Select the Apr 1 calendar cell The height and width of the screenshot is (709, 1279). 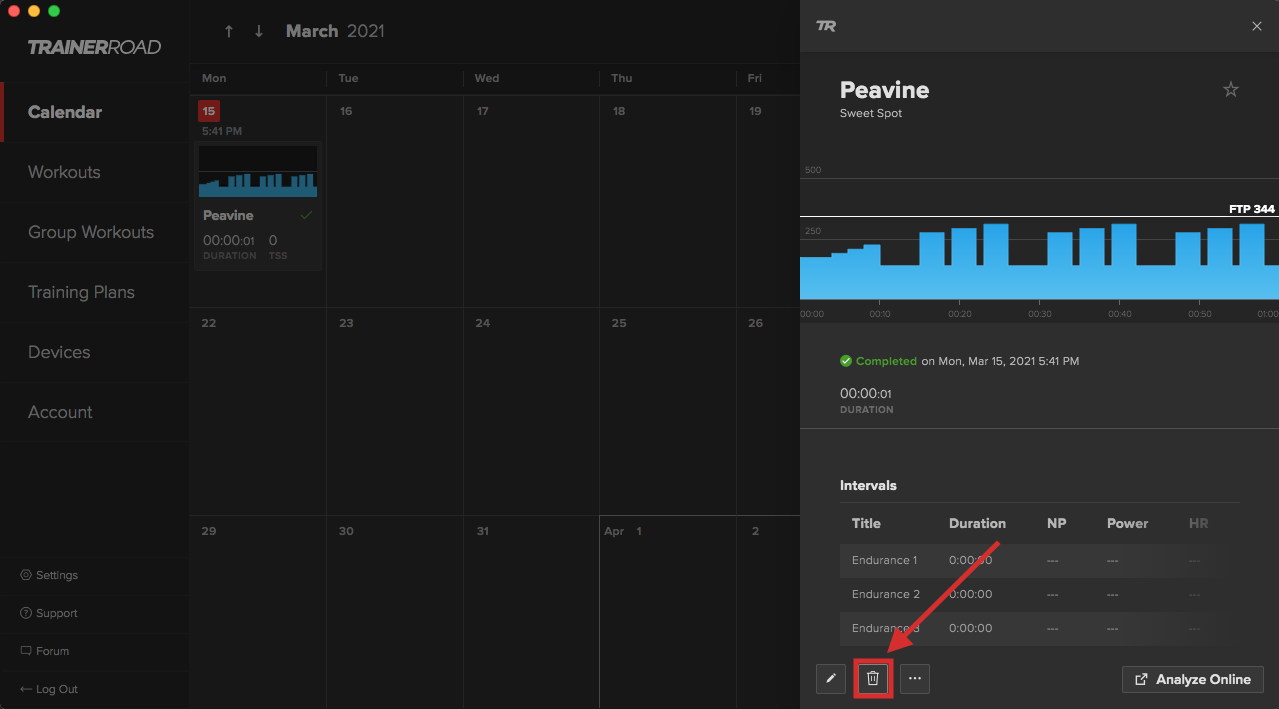click(x=668, y=612)
